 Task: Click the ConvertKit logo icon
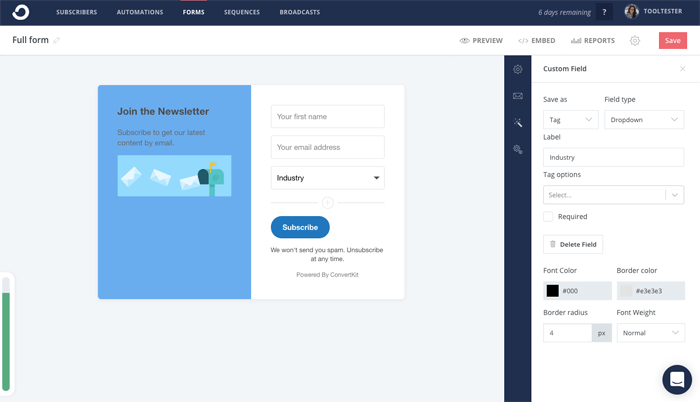click(x=21, y=12)
